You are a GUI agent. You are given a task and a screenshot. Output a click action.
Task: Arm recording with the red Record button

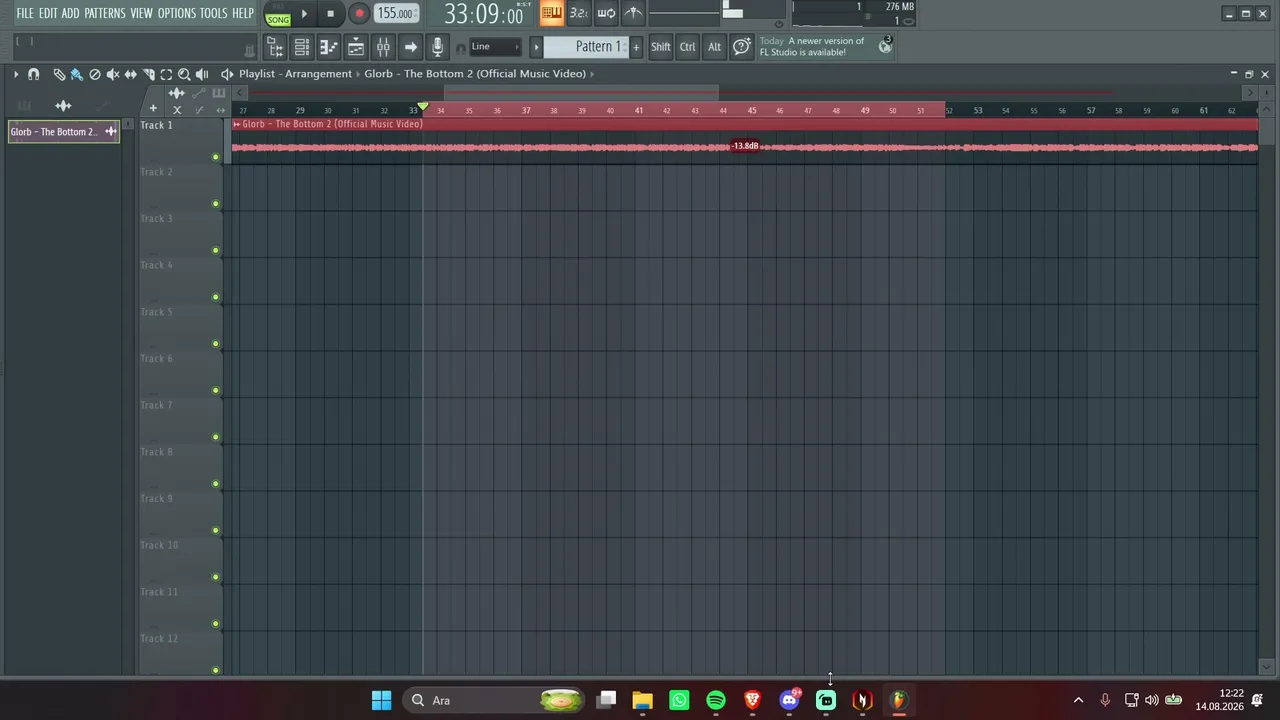359,14
